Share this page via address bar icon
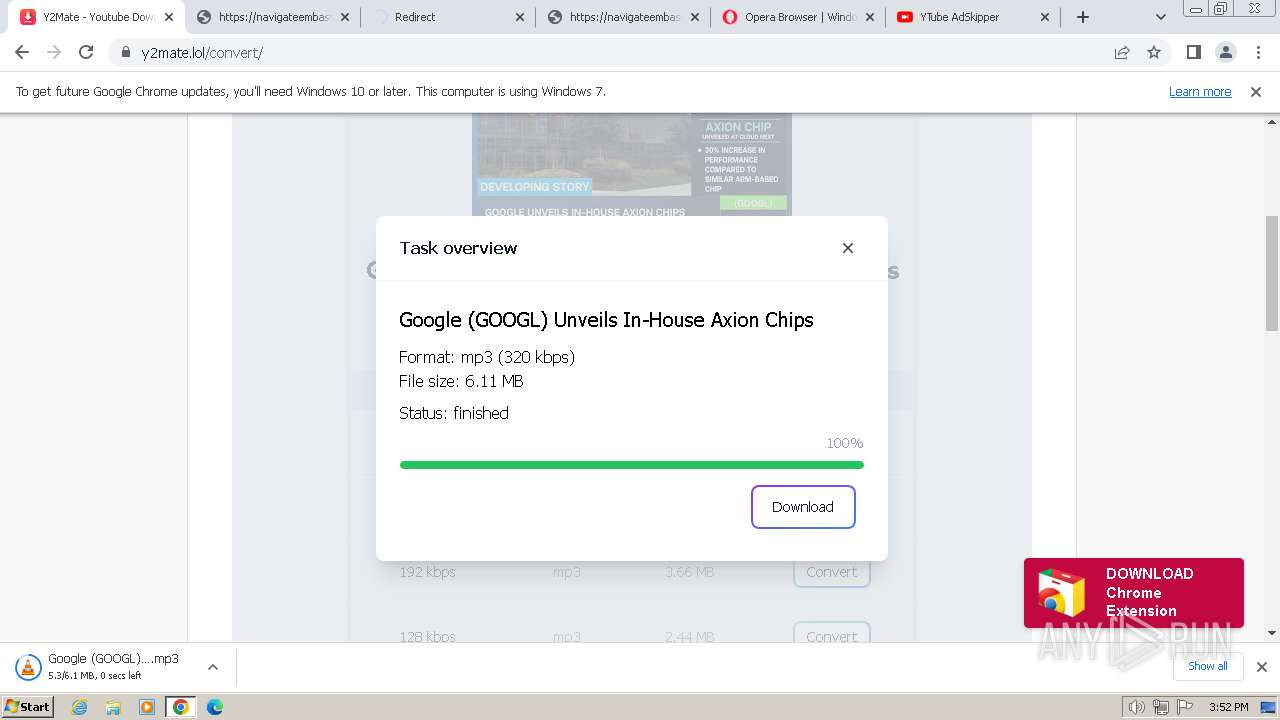 (x=1122, y=53)
